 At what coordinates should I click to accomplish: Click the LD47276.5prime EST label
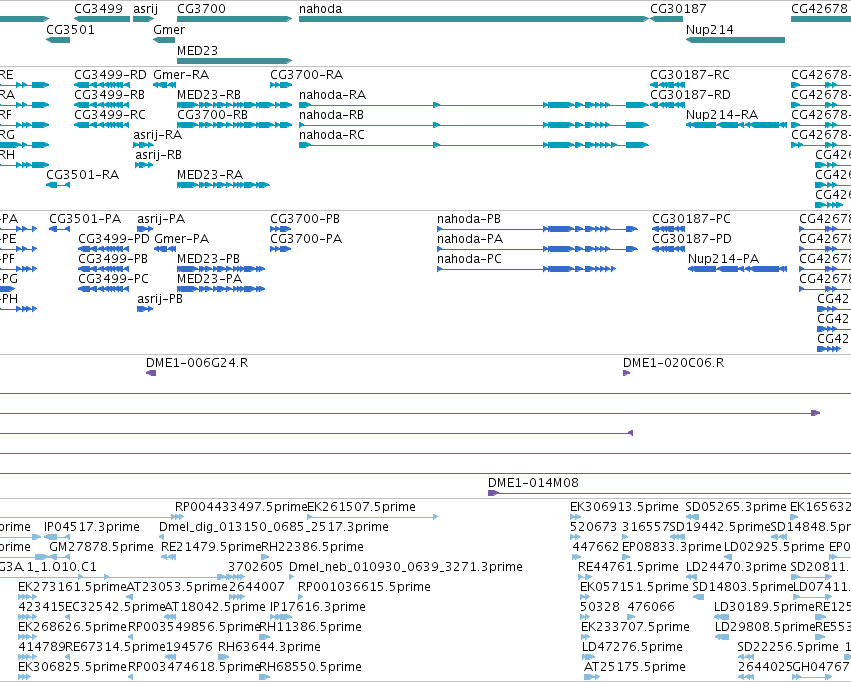632,647
